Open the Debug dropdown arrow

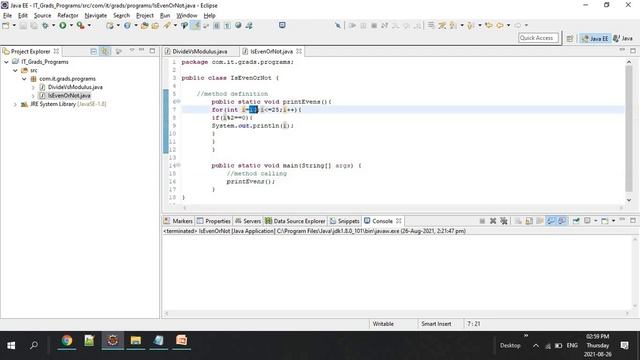coord(53,25)
